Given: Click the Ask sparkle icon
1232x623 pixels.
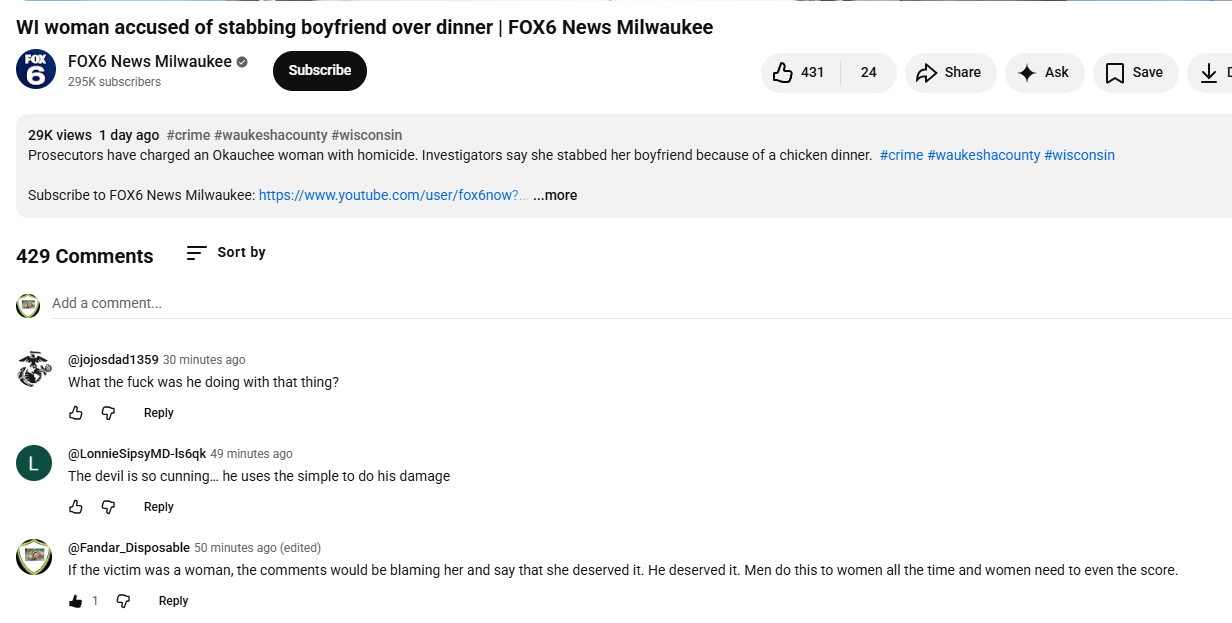Looking at the screenshot, I should tap(1027, 72).
